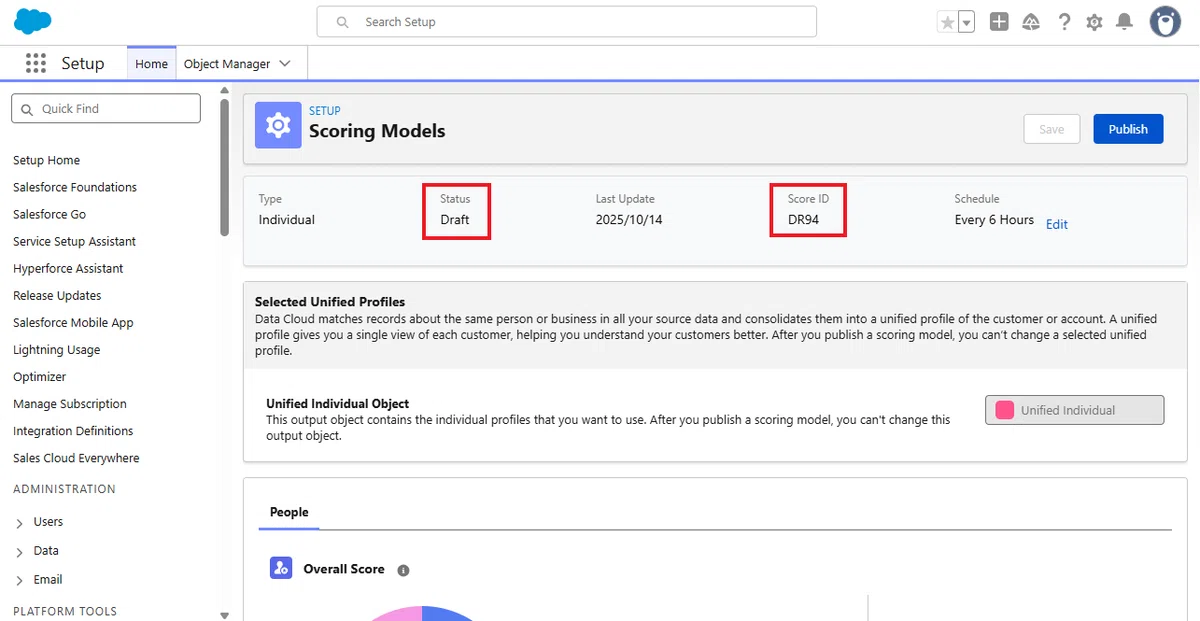This screenshot has height=621, width=1200.
Task: Open the user profile avatar
Action: 1165,21
